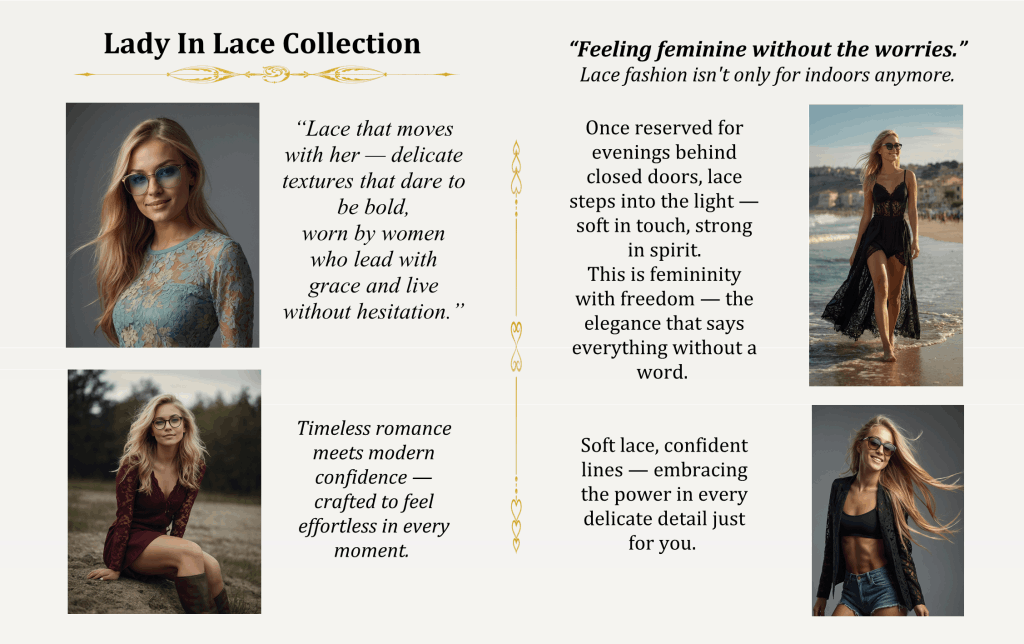The image size is (1024, 644).
Task: Click the "Lady In Lace Collection" title
Action: pos(262,45)
